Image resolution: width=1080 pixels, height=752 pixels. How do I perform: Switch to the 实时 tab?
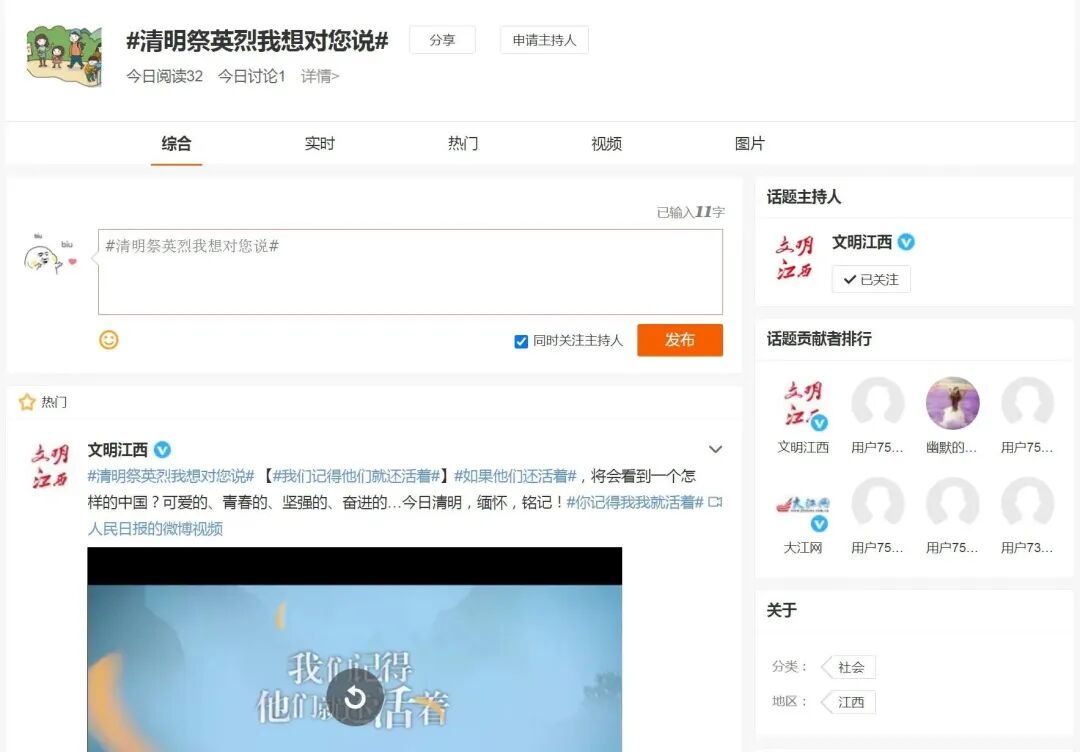[x=318, y=143]
